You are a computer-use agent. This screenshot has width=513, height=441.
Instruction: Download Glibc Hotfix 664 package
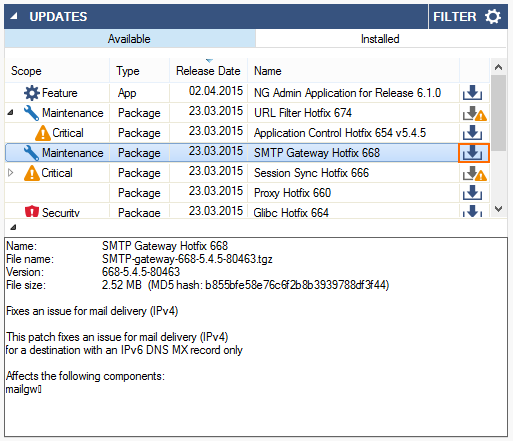[472, 211]
